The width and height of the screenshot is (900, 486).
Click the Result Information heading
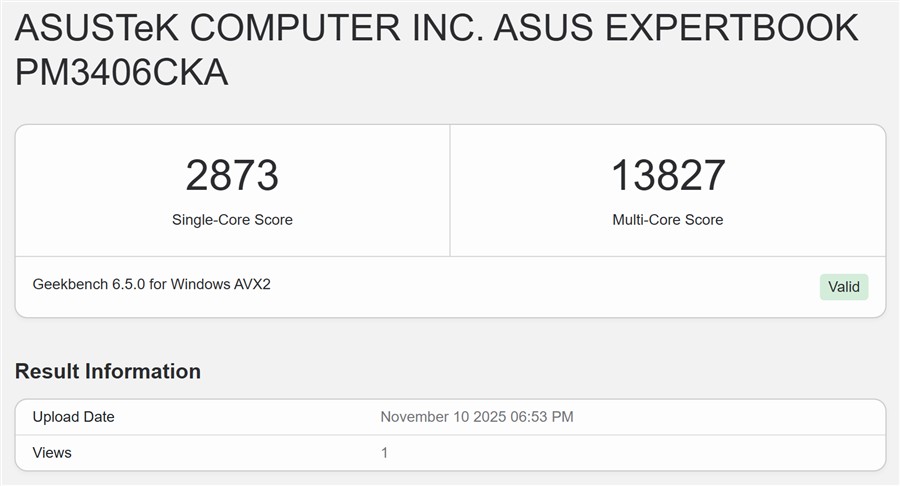[108, 371]
